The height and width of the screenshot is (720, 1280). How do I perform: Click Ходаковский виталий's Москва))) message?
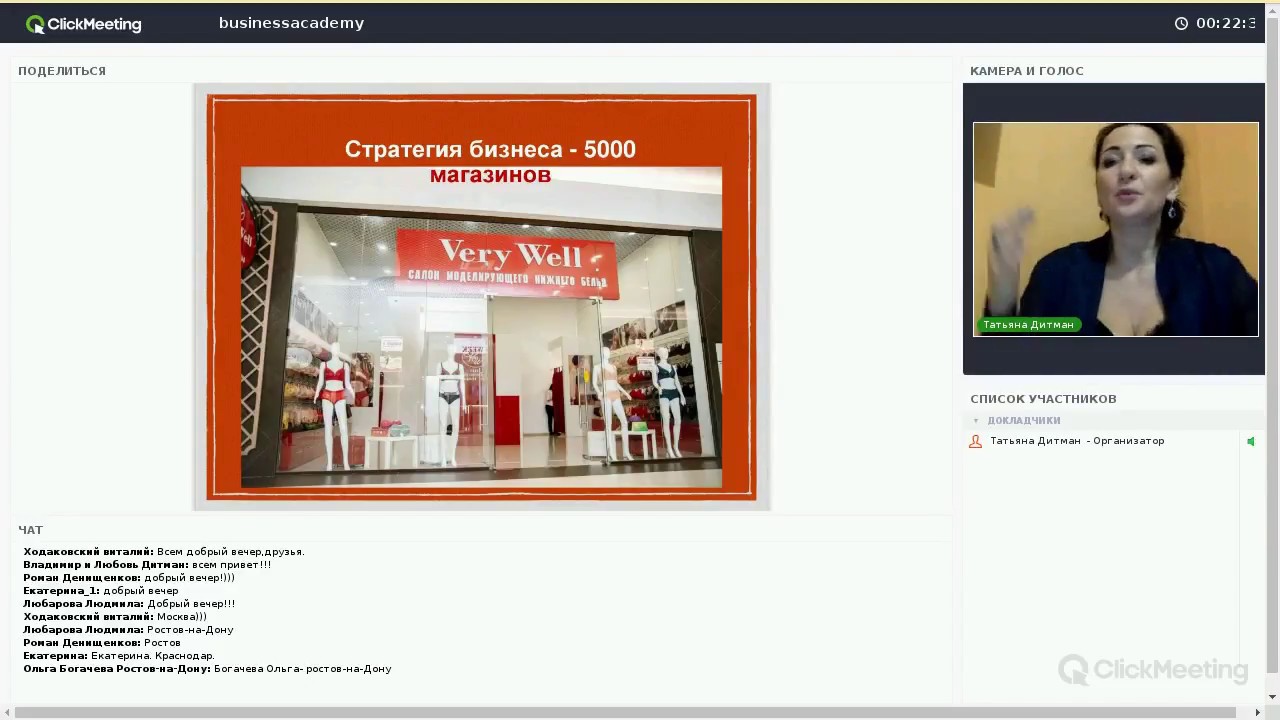pos(115,617)
